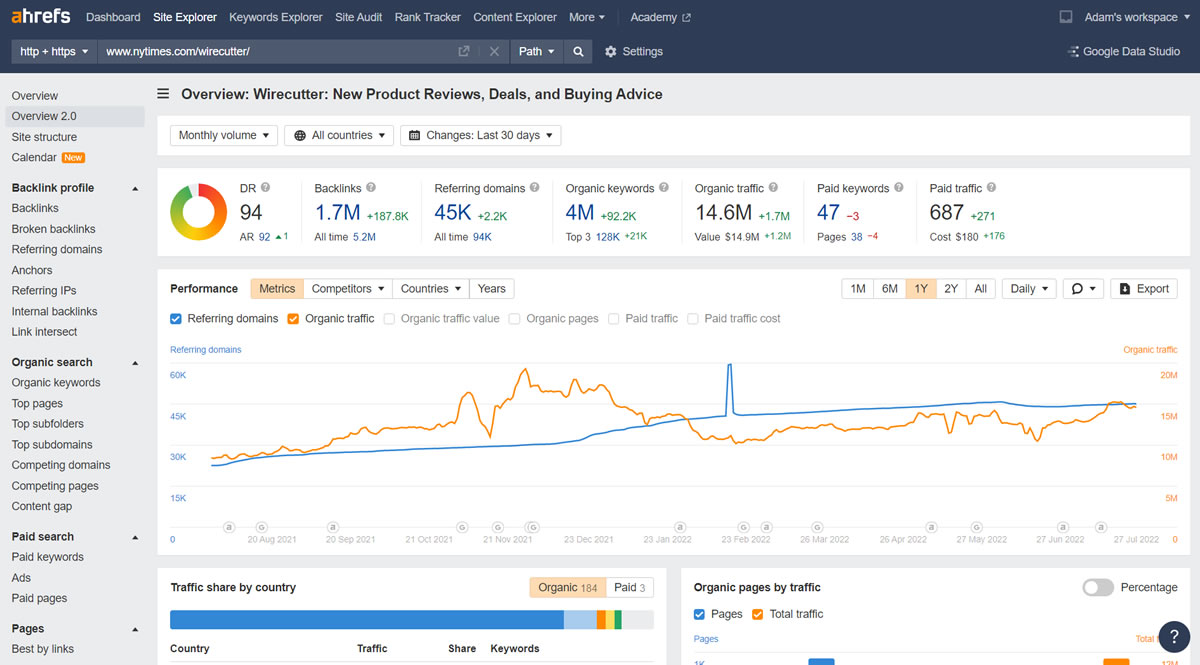This screenshot has width=1200, height=665.
Task: Click the Organic keywords help icon
Action: tap(664, 187)
